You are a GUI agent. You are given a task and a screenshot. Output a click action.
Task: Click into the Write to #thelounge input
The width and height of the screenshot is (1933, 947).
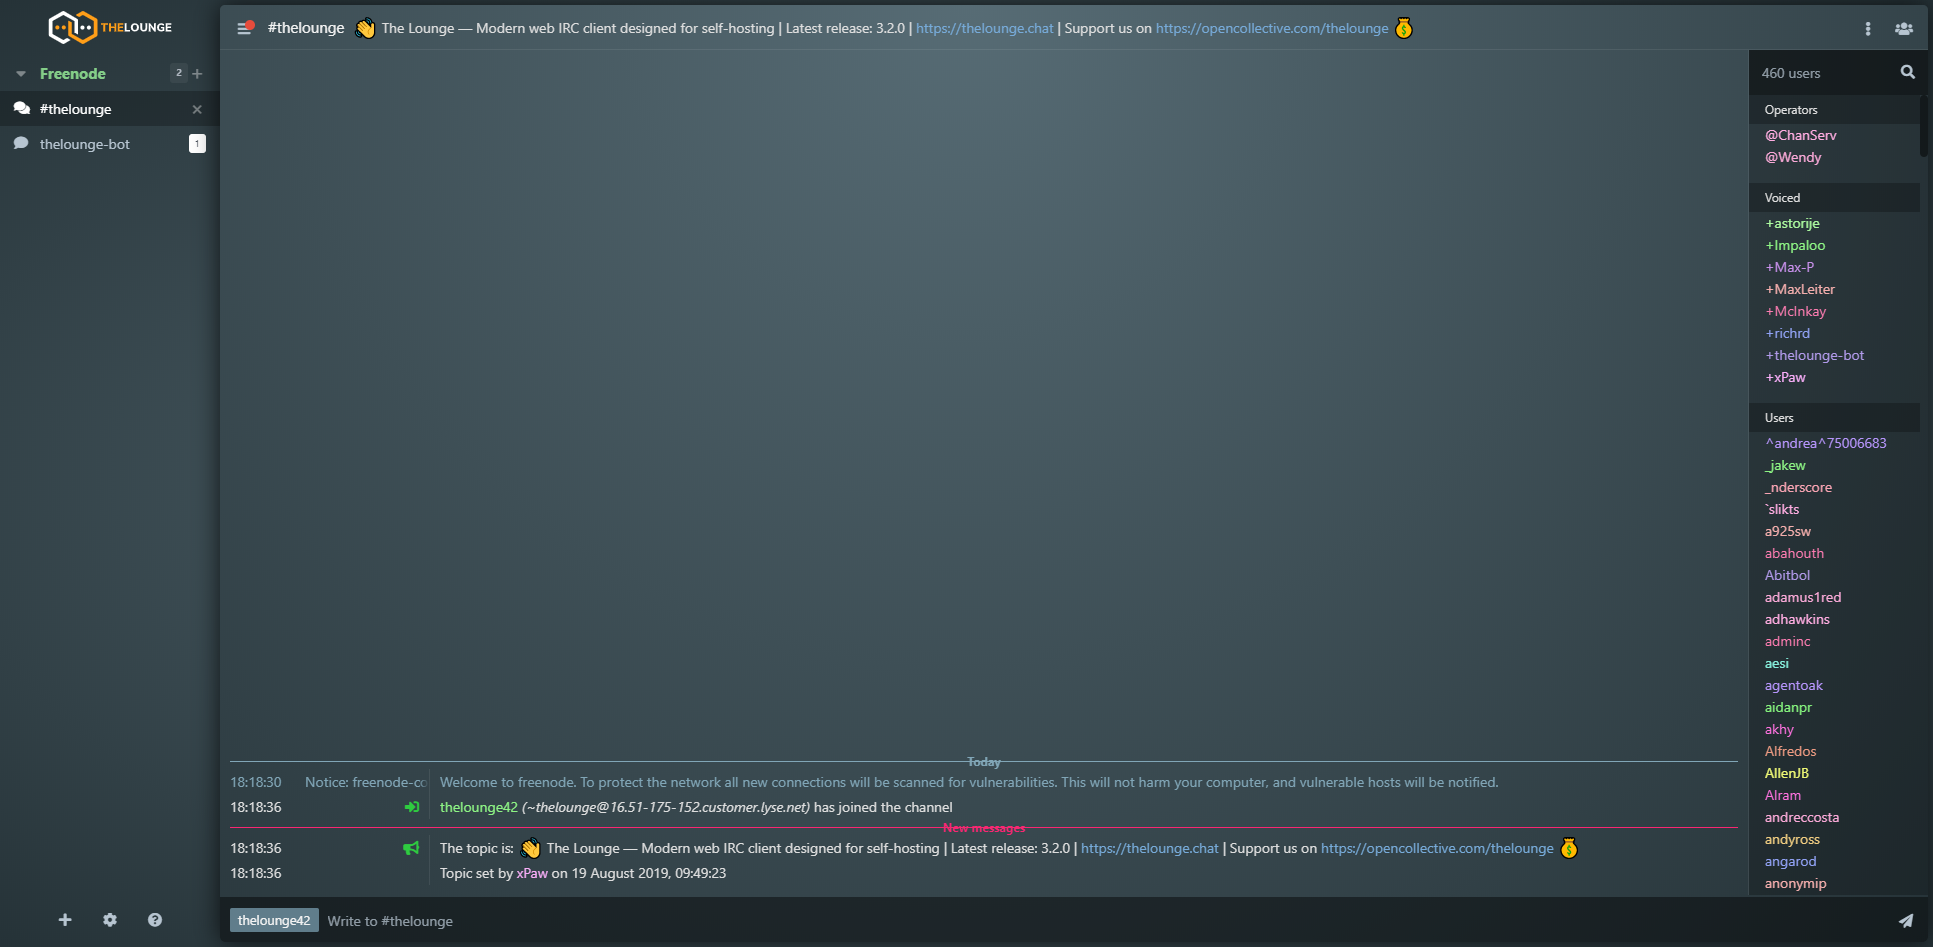coord(1100,921)
